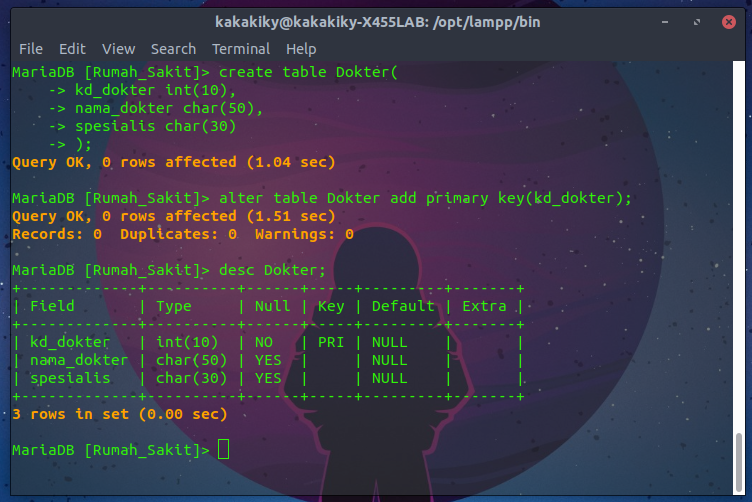
Task: Click 'Query OK, 0 rows affected (1.04 sec)'
Action: point(174,162)
